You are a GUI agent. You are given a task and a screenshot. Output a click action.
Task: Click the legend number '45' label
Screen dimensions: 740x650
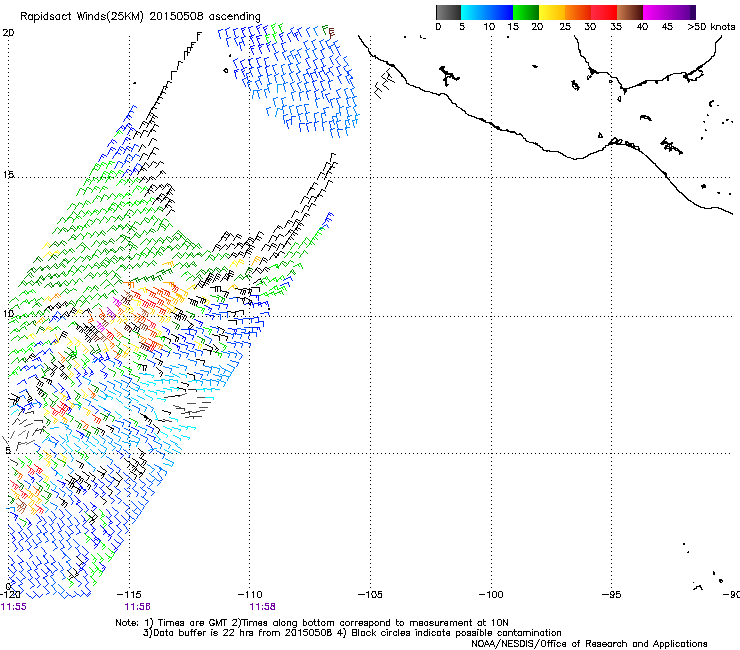pos(667,27)
